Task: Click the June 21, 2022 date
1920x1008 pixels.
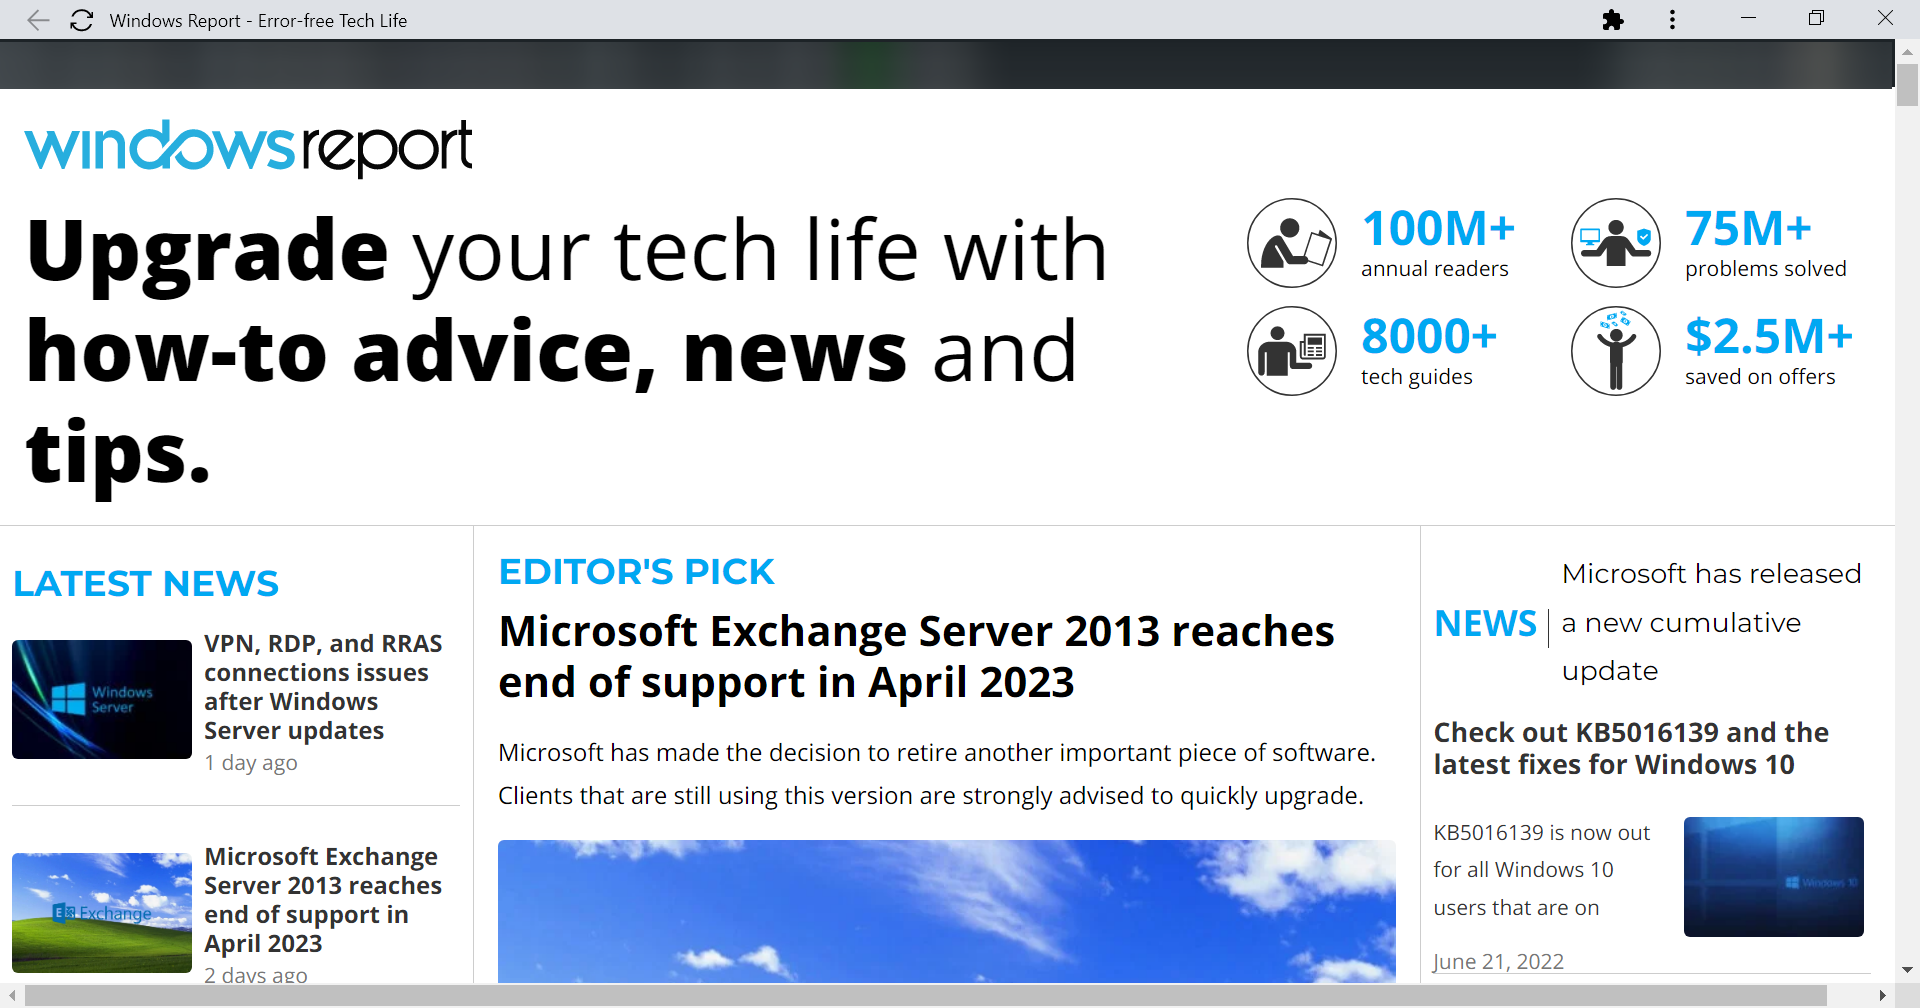Action: [x=1498, y=961]
